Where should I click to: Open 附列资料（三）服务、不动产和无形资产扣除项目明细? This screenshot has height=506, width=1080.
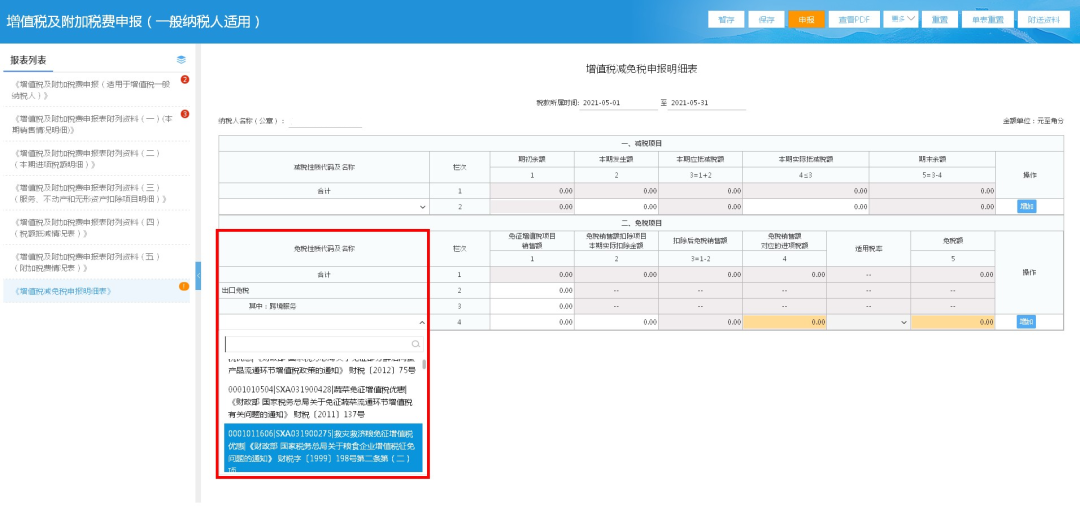92,193
